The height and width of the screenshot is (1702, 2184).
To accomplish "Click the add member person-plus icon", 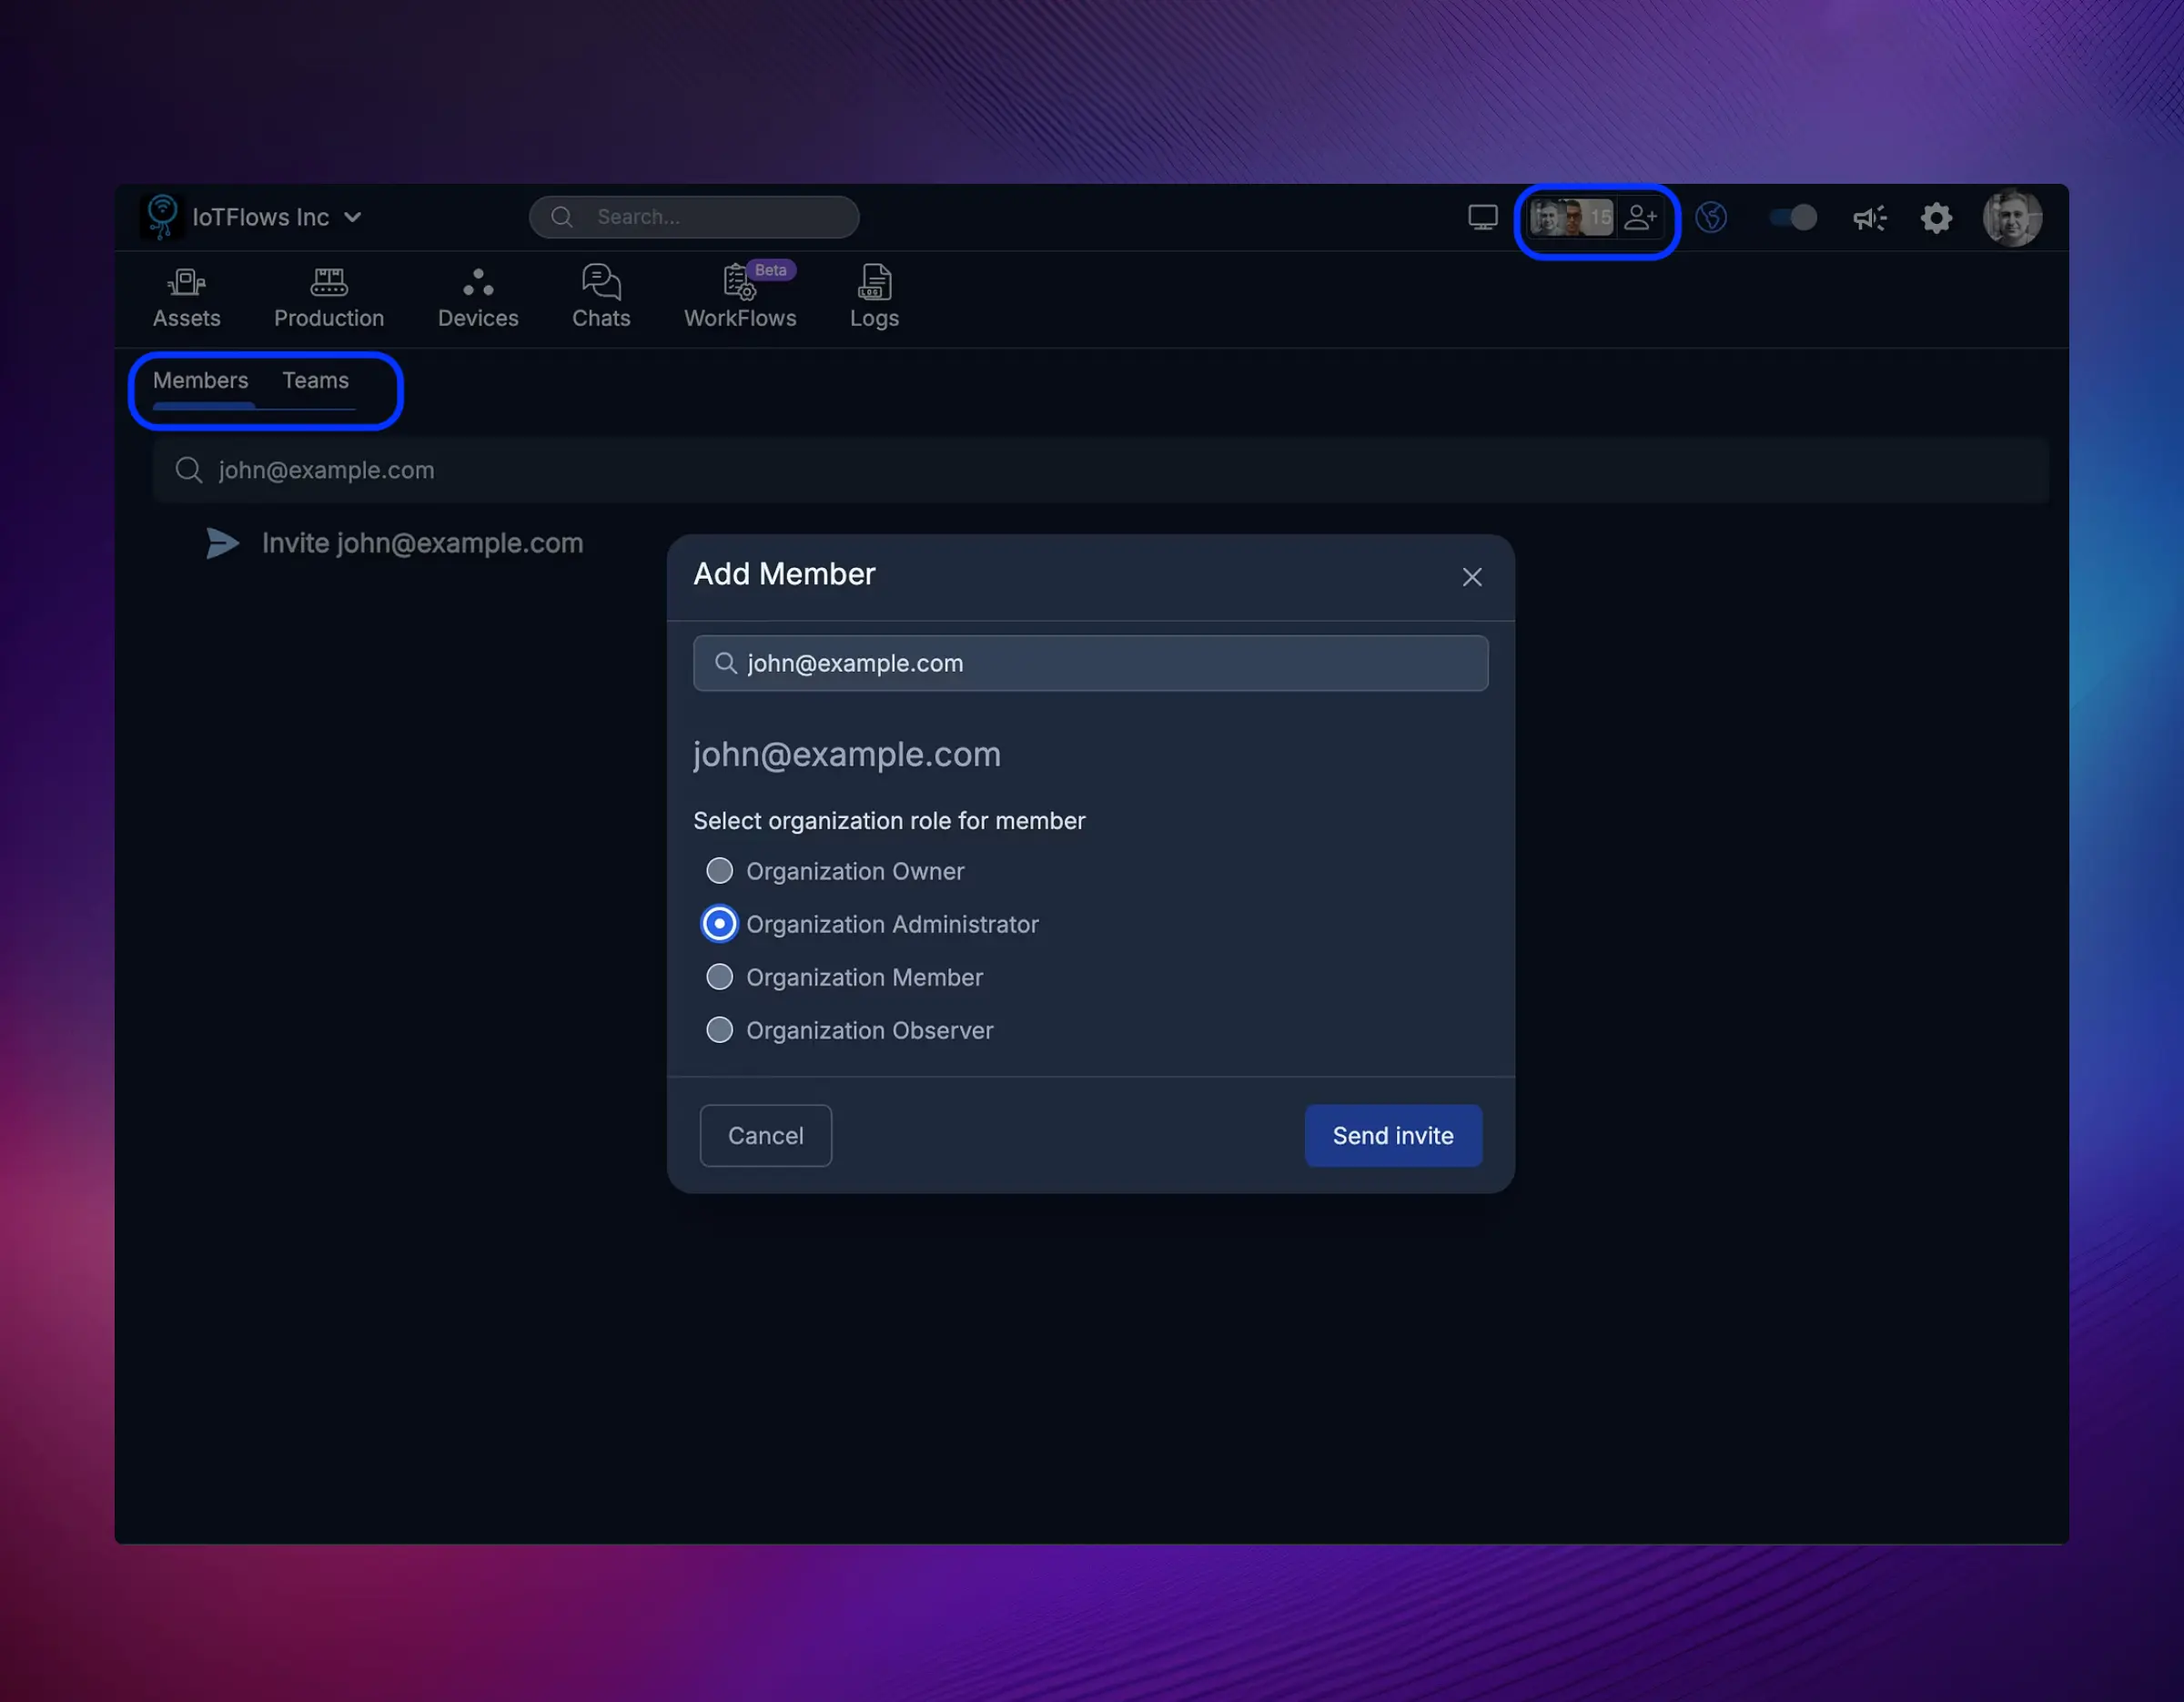I will tap(1640, 218).
